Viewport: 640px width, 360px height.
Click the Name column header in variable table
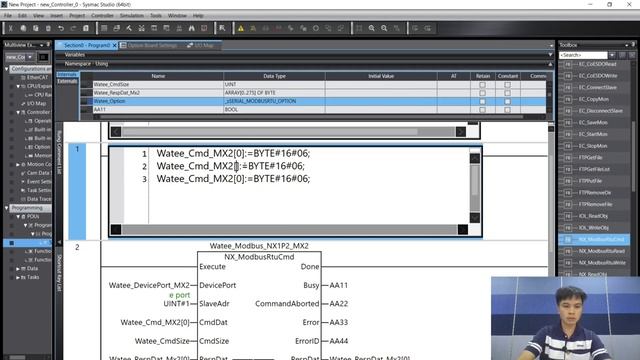point(158,76)
